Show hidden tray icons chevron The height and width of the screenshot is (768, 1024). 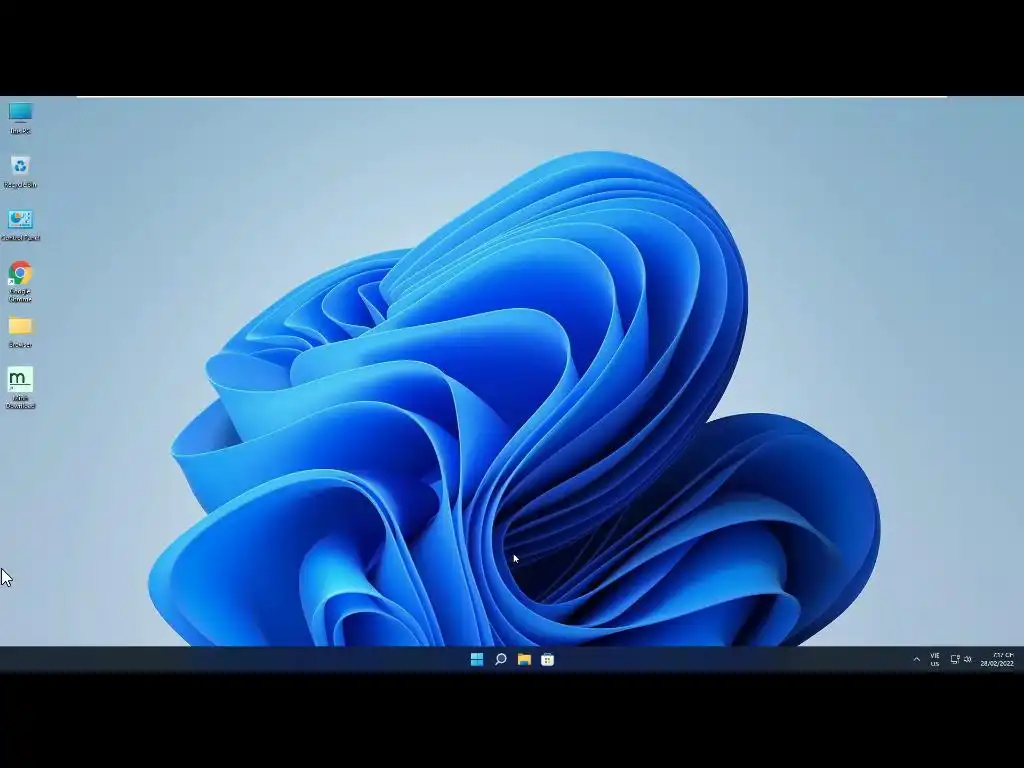tap(916, 660)
